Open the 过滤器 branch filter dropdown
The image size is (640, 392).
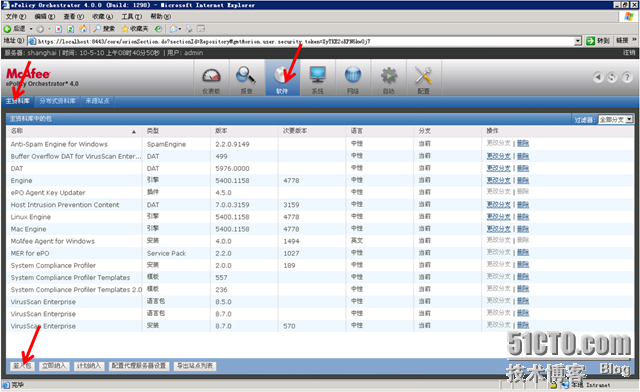pos(616,119)
